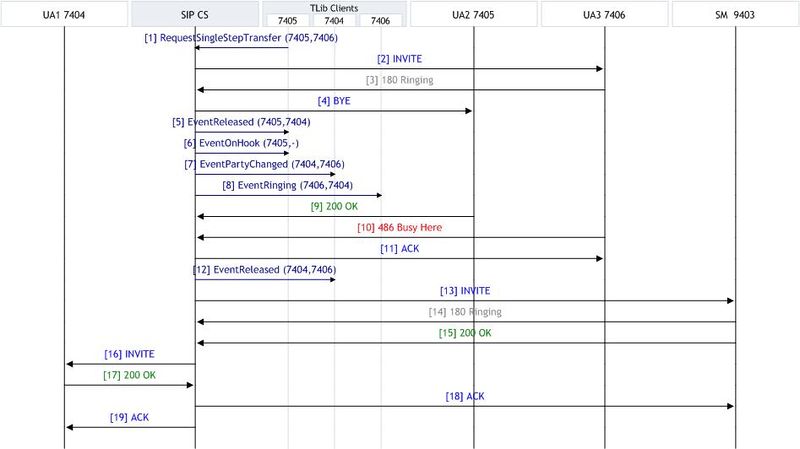Select the [15] 200 OK label
Screen dimensions: 800x449
click(465, 333)
